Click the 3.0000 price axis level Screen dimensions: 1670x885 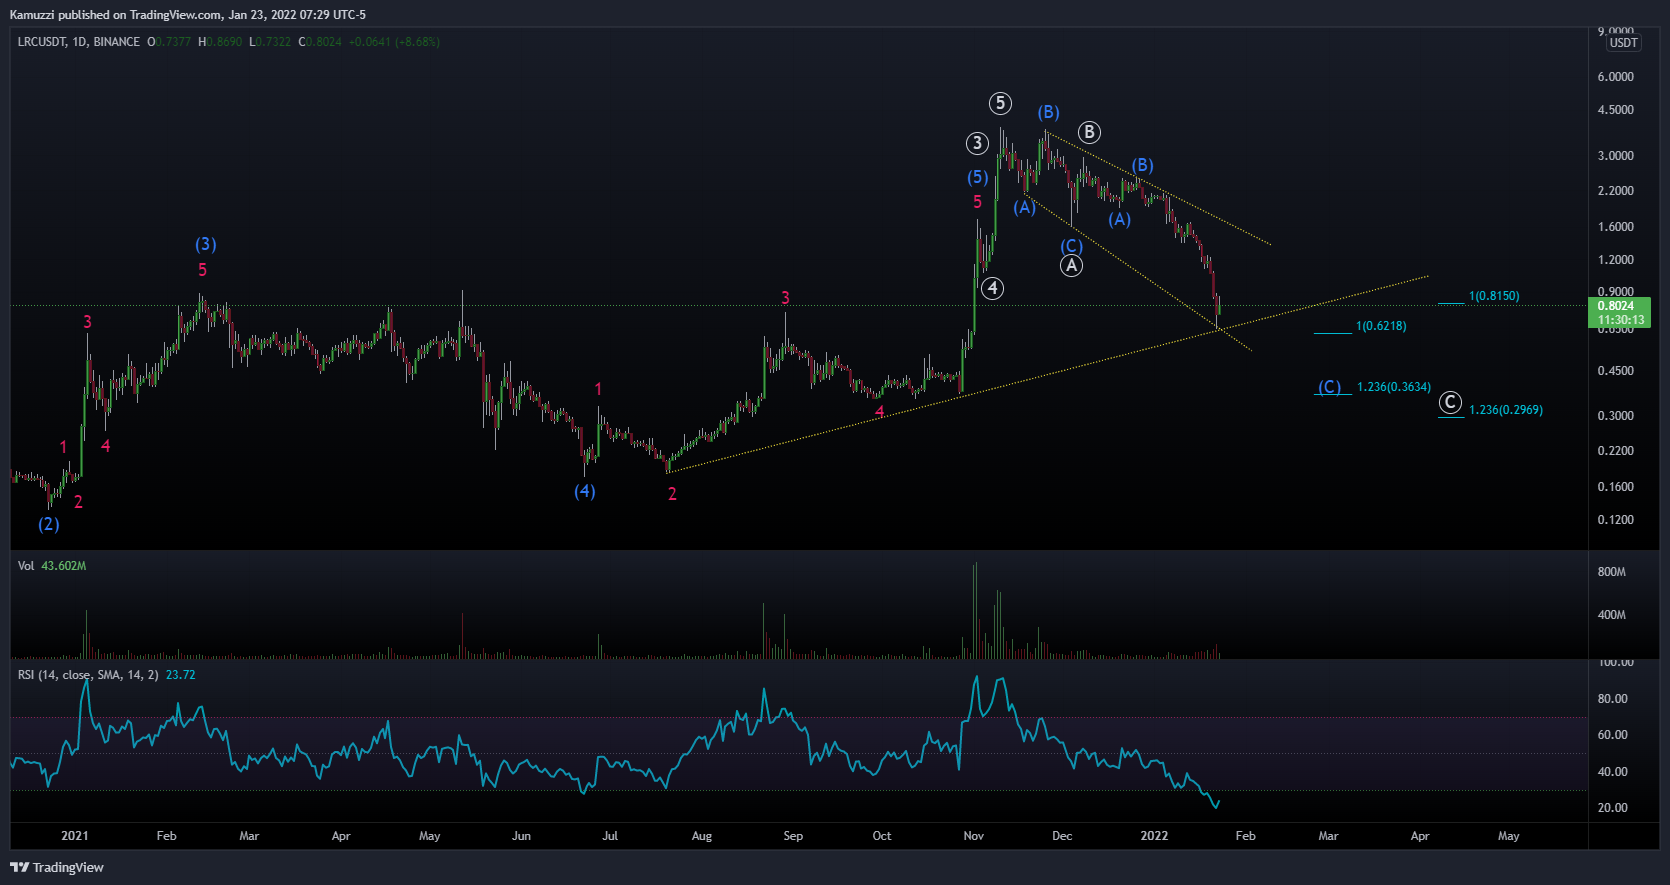pos(1616,156)
